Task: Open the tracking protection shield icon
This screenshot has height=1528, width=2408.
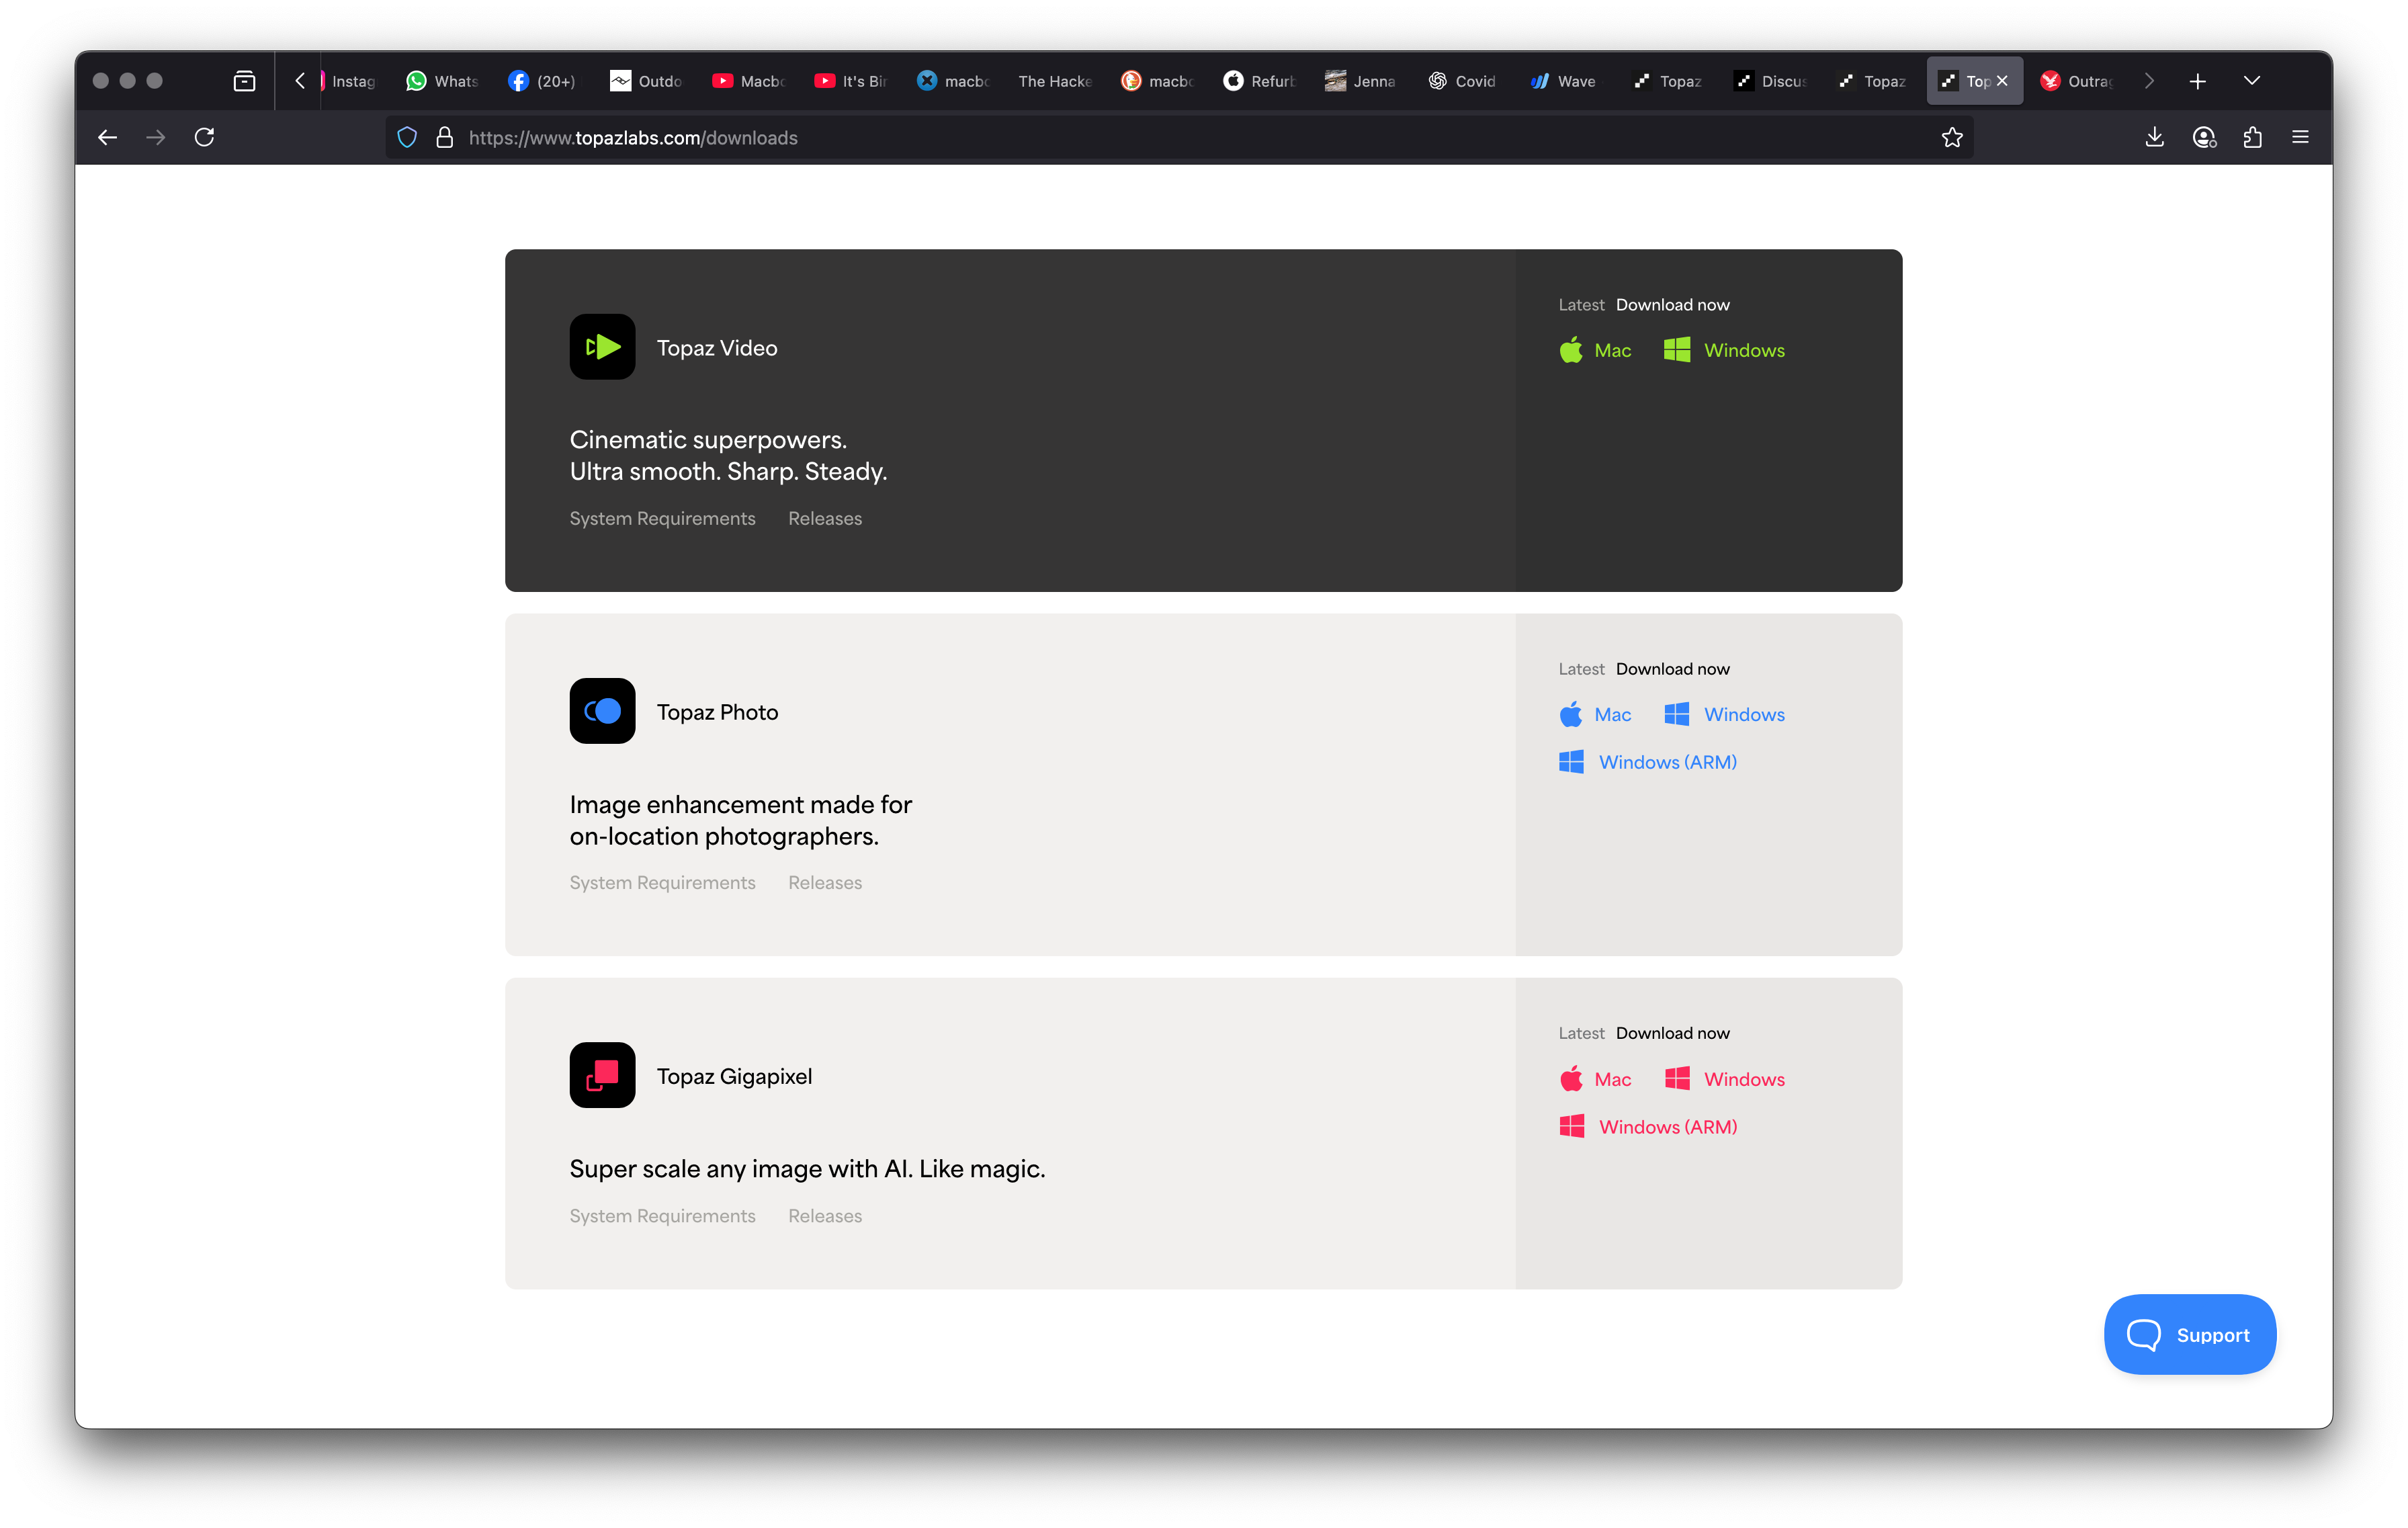Action: (x=407, y=138)
